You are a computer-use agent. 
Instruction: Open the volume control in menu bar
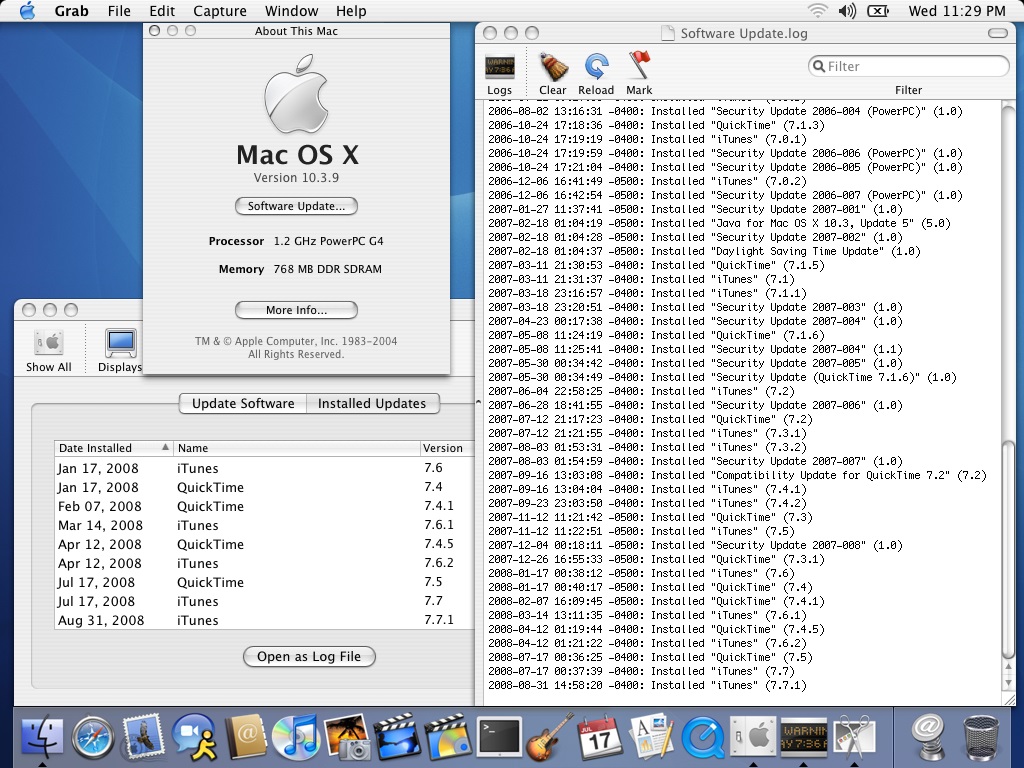click(x=847, y=11)
